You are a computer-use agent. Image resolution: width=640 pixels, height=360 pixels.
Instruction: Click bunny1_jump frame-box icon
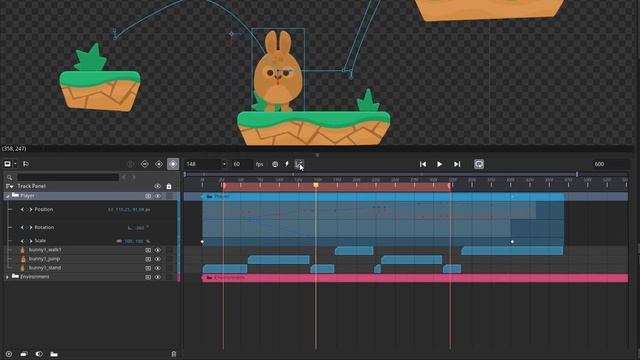click(x=148, y=259)
